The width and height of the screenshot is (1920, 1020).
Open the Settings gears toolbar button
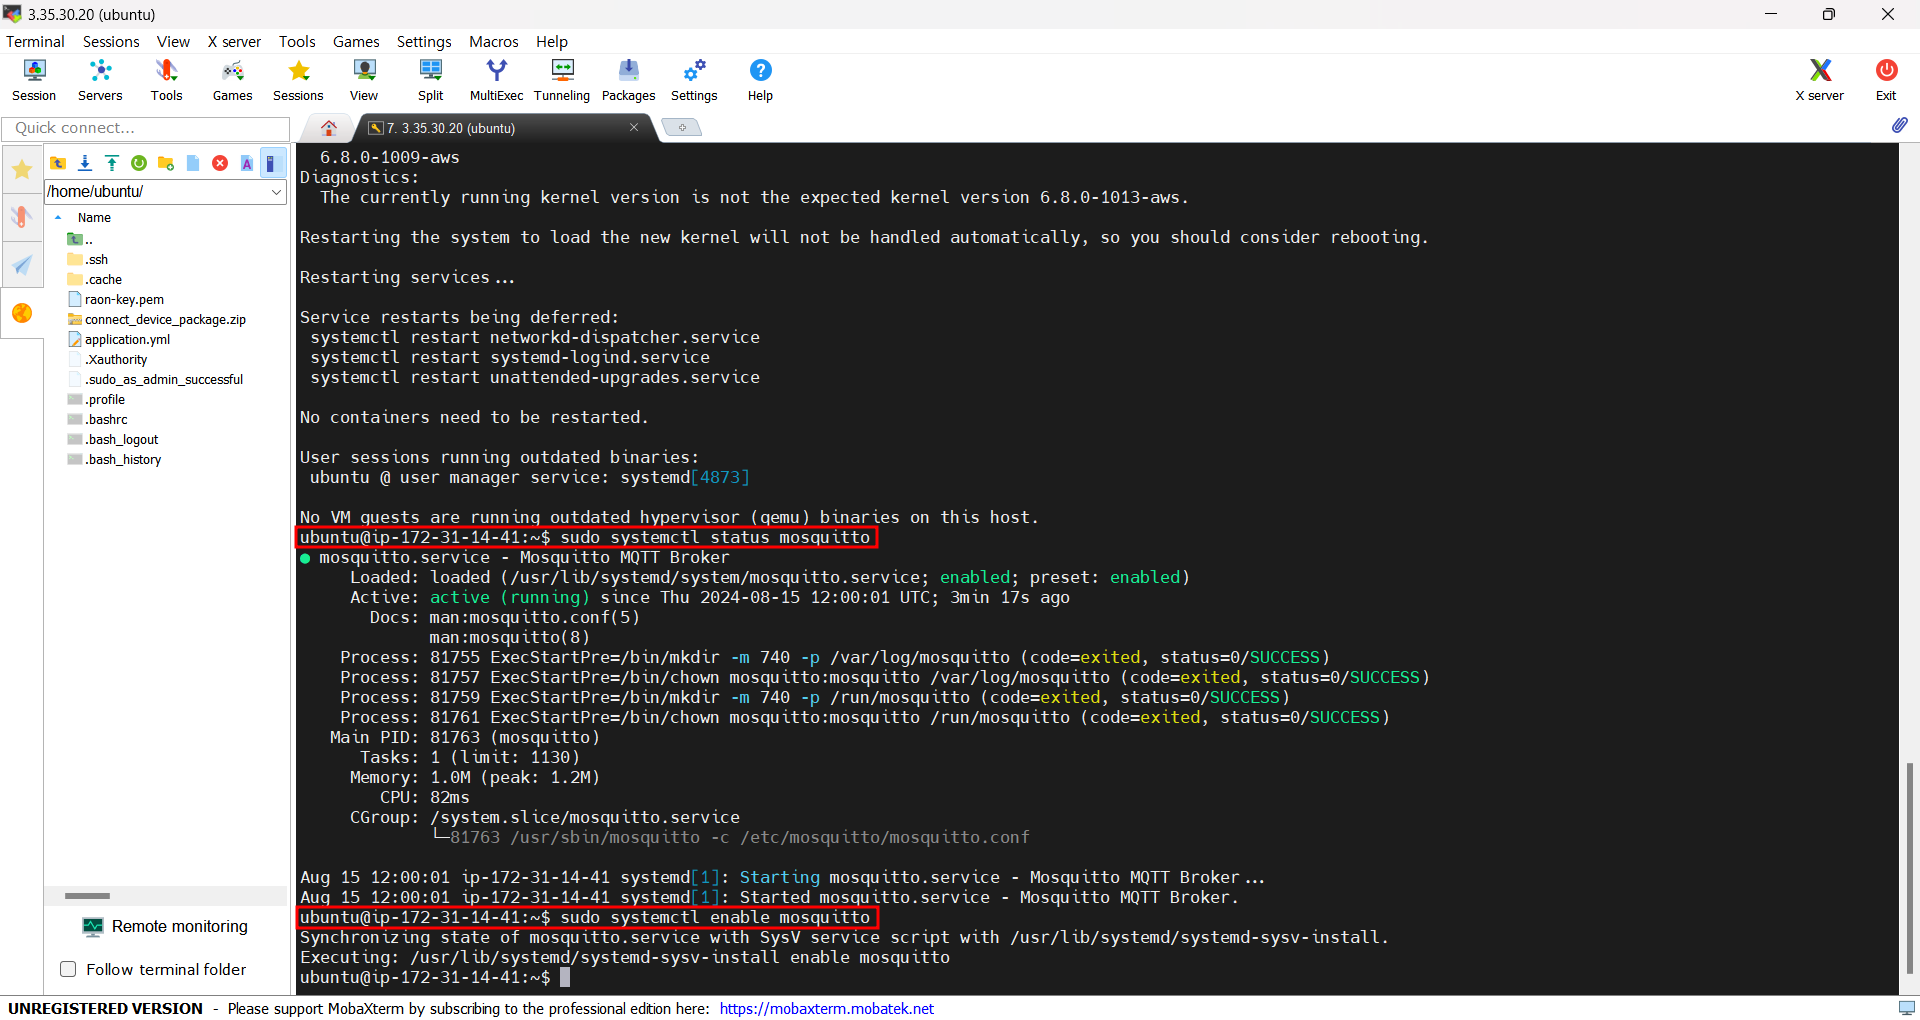694,80
